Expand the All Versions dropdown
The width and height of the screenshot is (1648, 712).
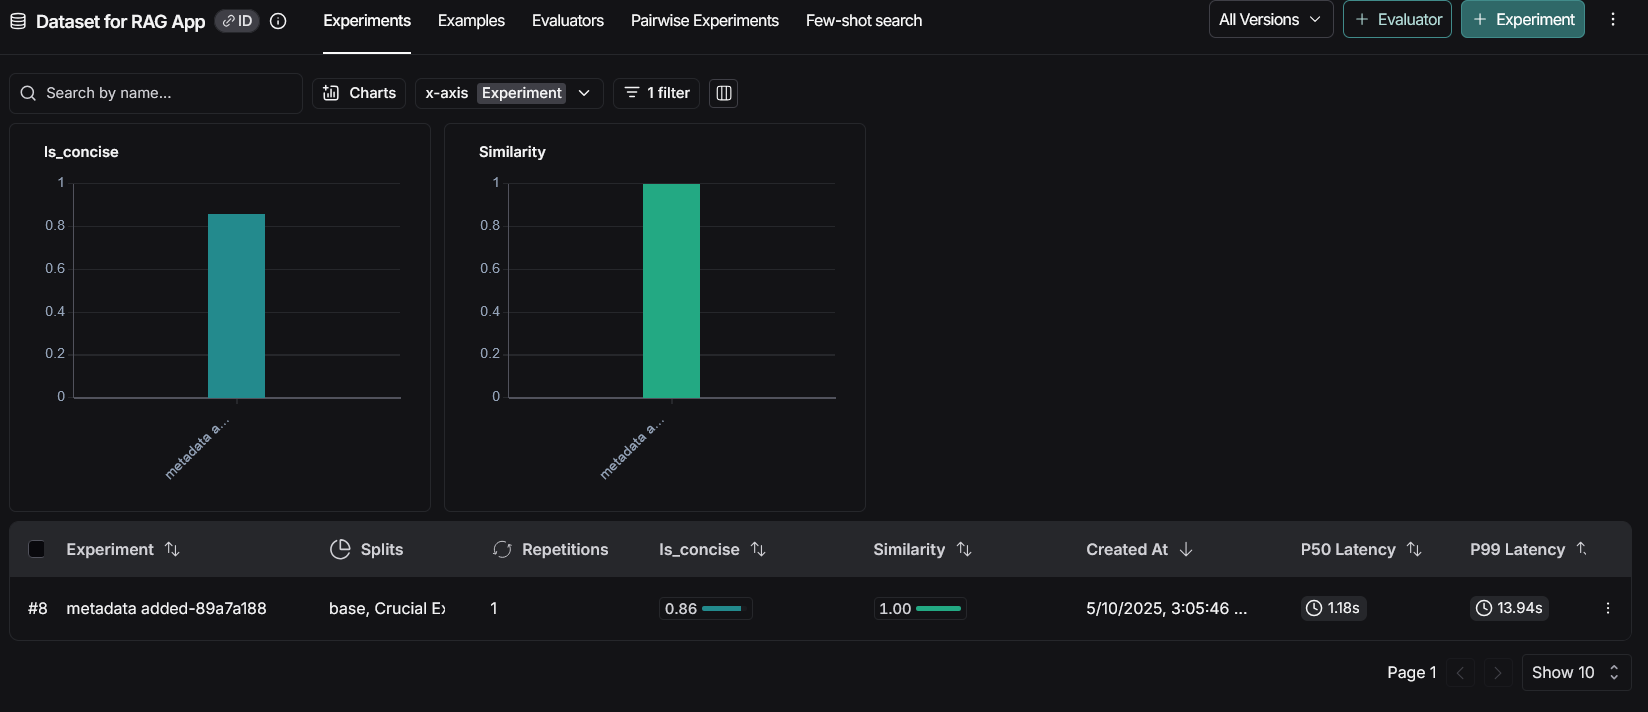click(x=1271, y=20)
